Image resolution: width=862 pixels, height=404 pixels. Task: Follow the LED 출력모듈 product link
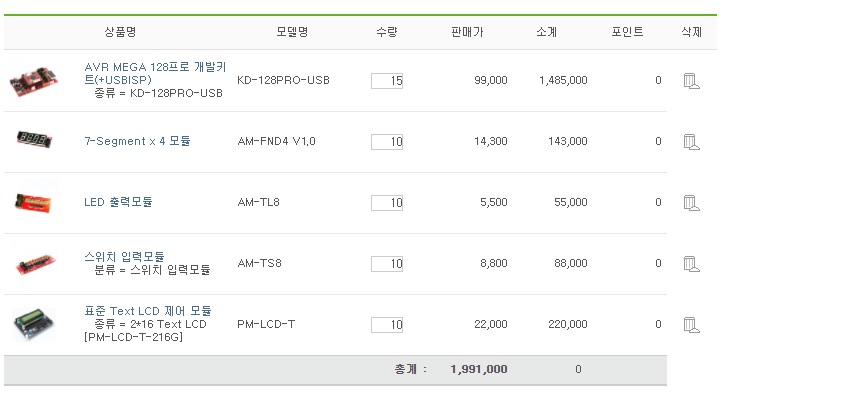(118, 202)
